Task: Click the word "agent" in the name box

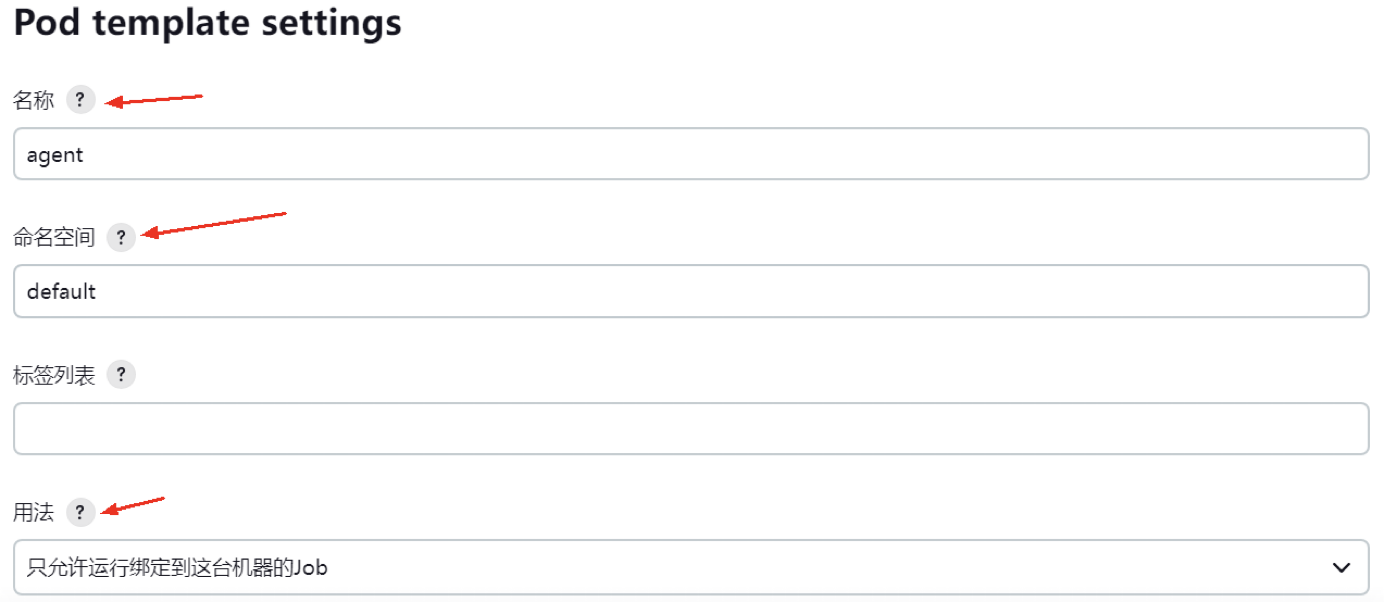Action: [55, 155]
